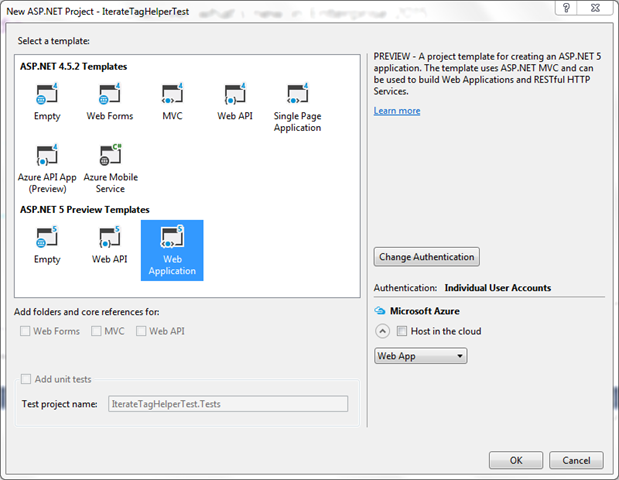
Task: Select the Azure Mobile Service template icon
Action: (x=110, y=155)
